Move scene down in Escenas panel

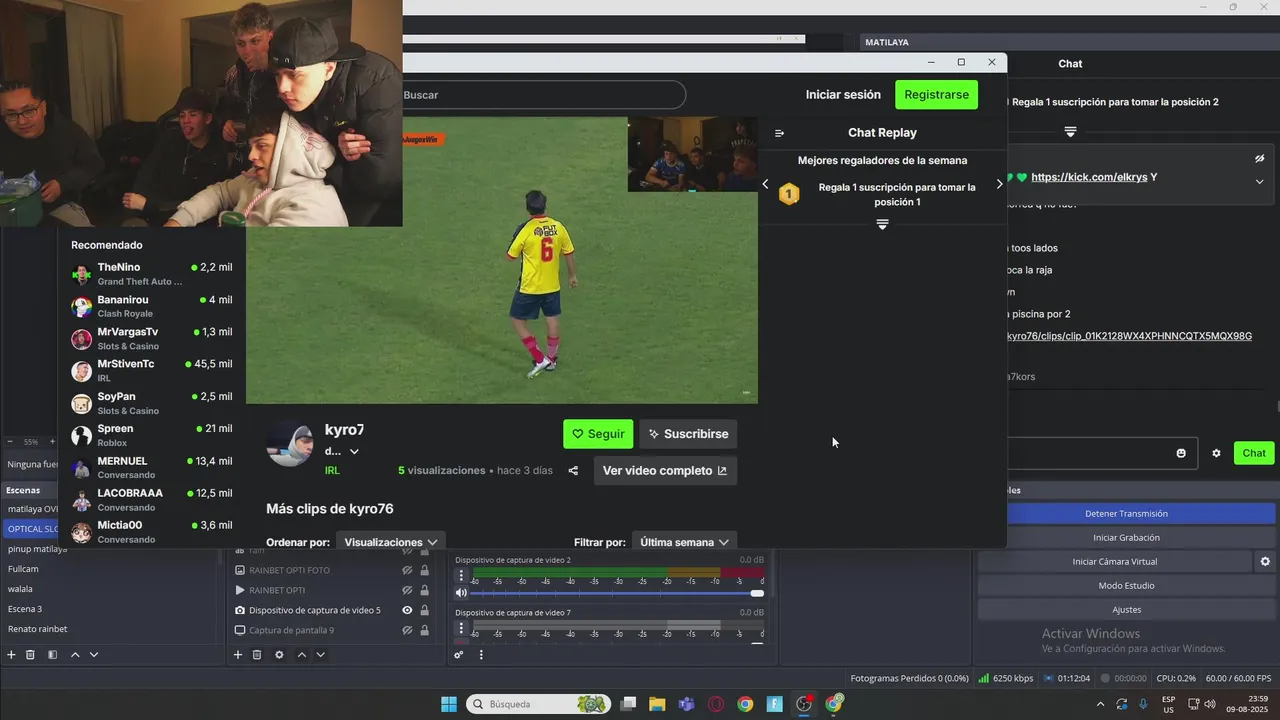tap(94, 655)
